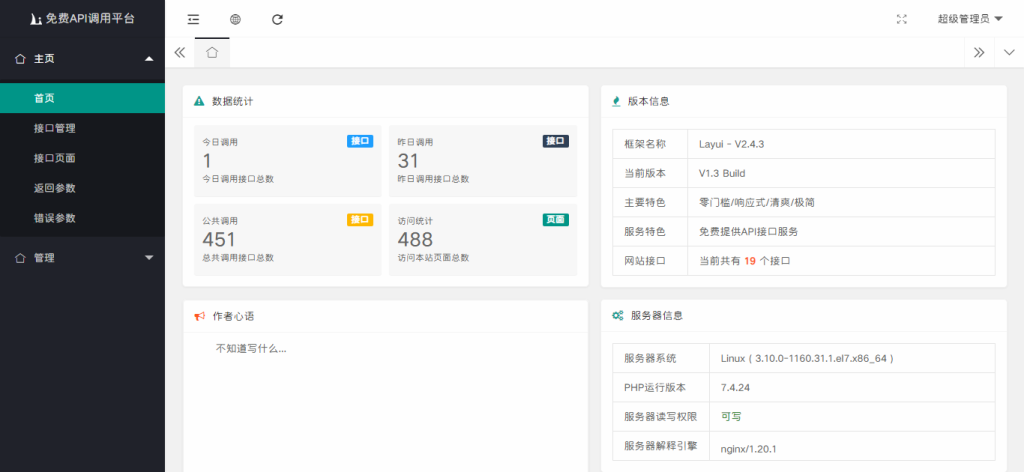Click the 今日调用 statistics card

point(287,161)
